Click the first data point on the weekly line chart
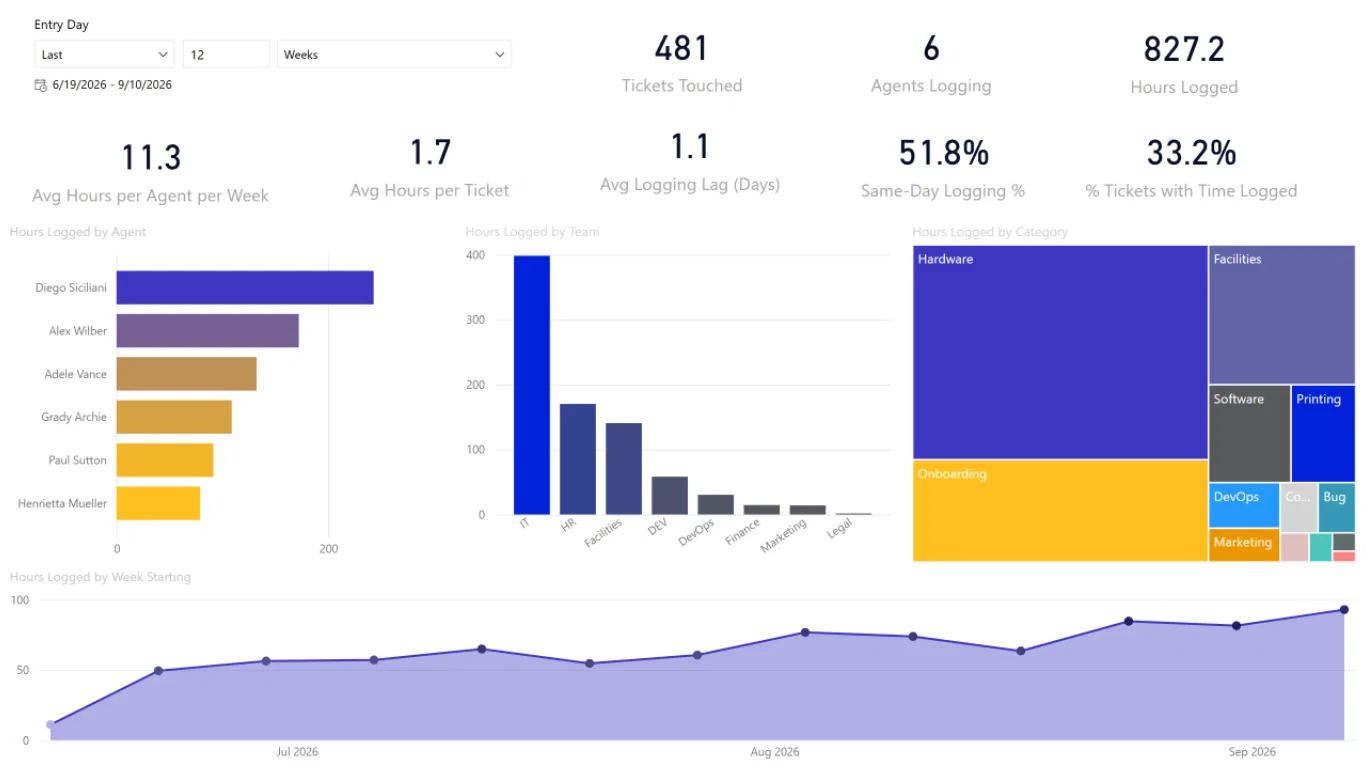The width and height of the screenshot is (1368, 768). (51, 725)
